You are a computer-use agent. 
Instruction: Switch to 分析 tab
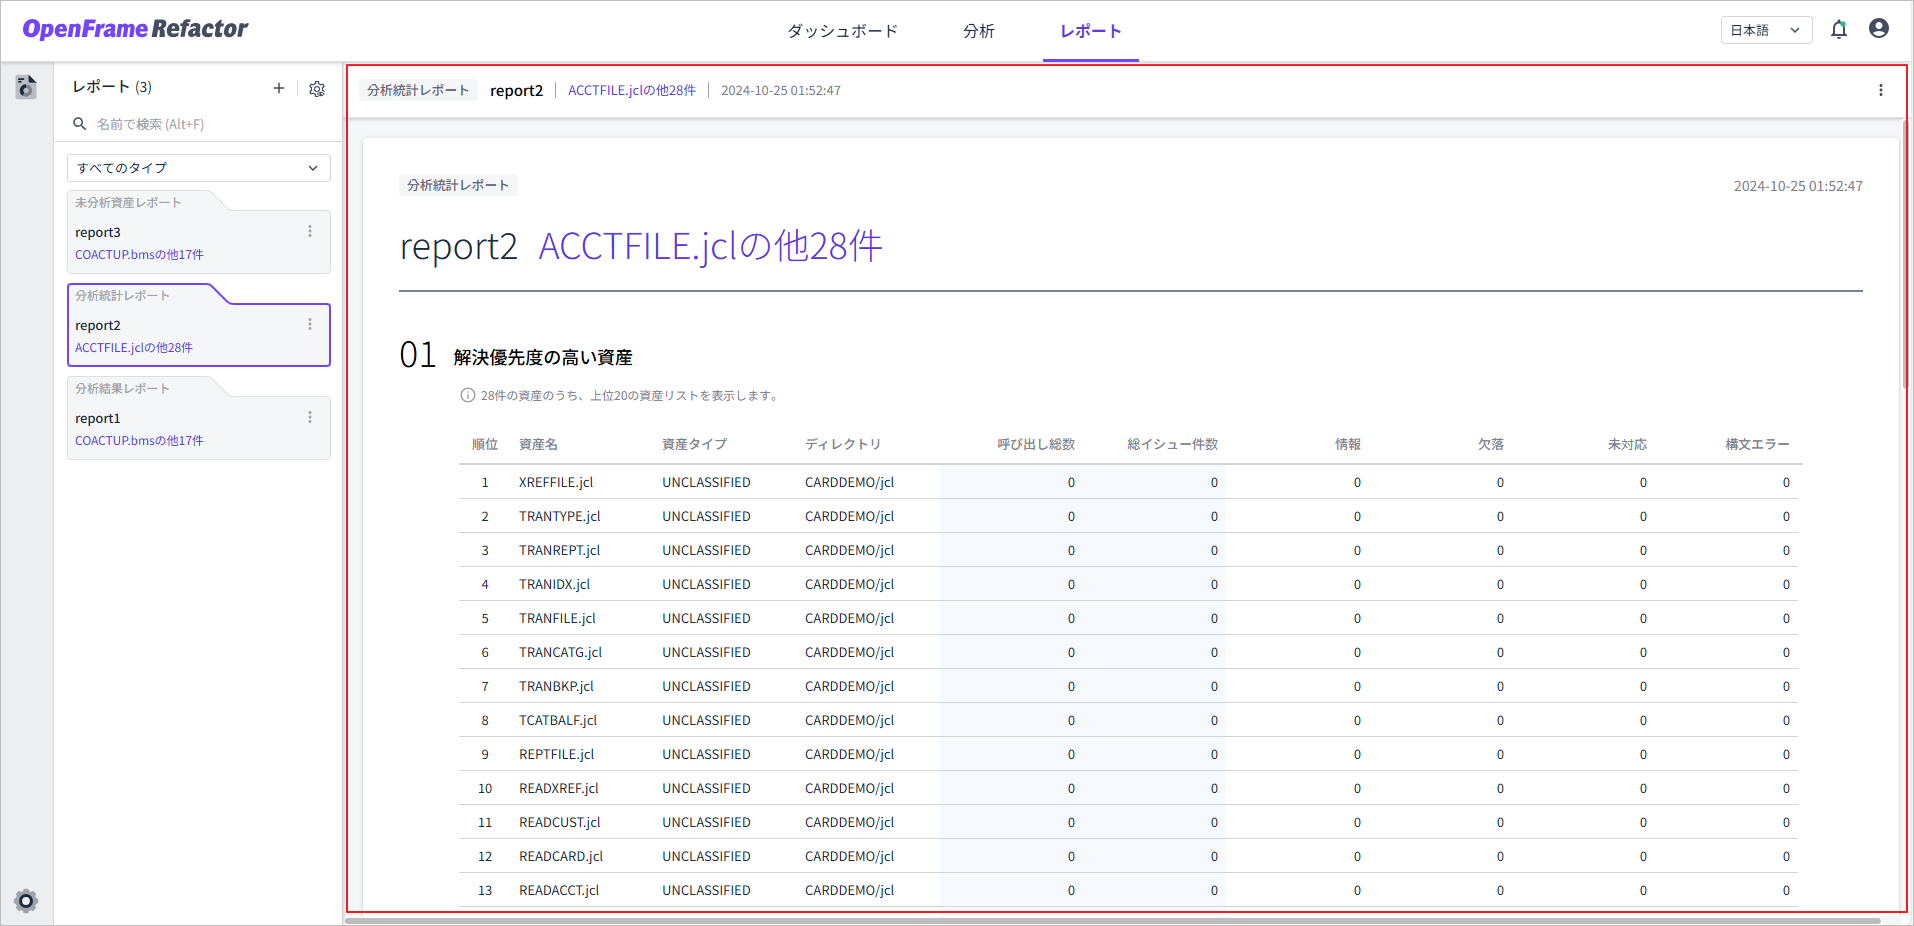(x=979, y=31)
